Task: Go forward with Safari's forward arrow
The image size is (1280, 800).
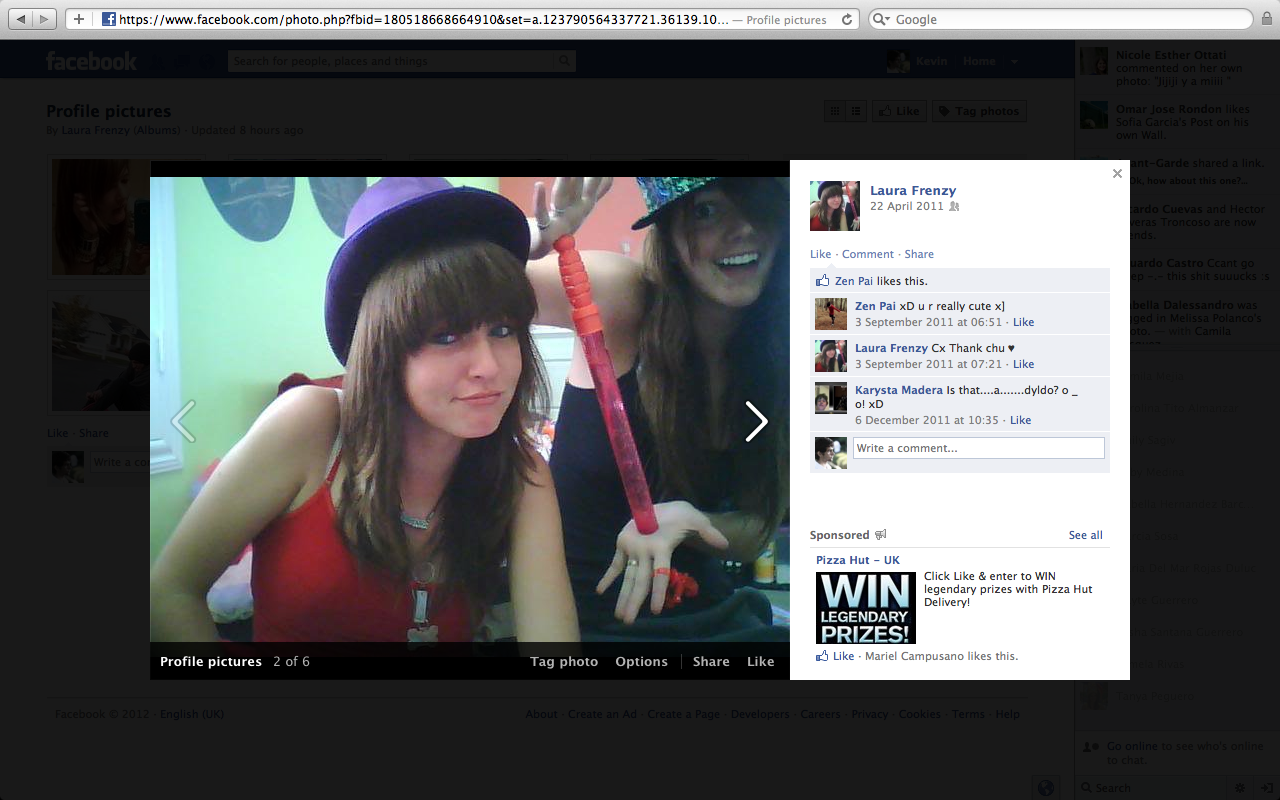Action: tap(45, 19)
